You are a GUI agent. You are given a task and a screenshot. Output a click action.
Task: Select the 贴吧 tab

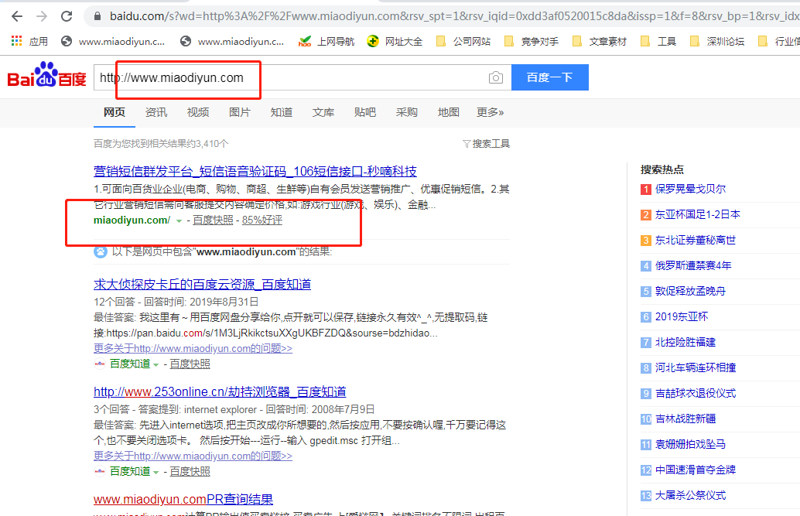[365, 112]
